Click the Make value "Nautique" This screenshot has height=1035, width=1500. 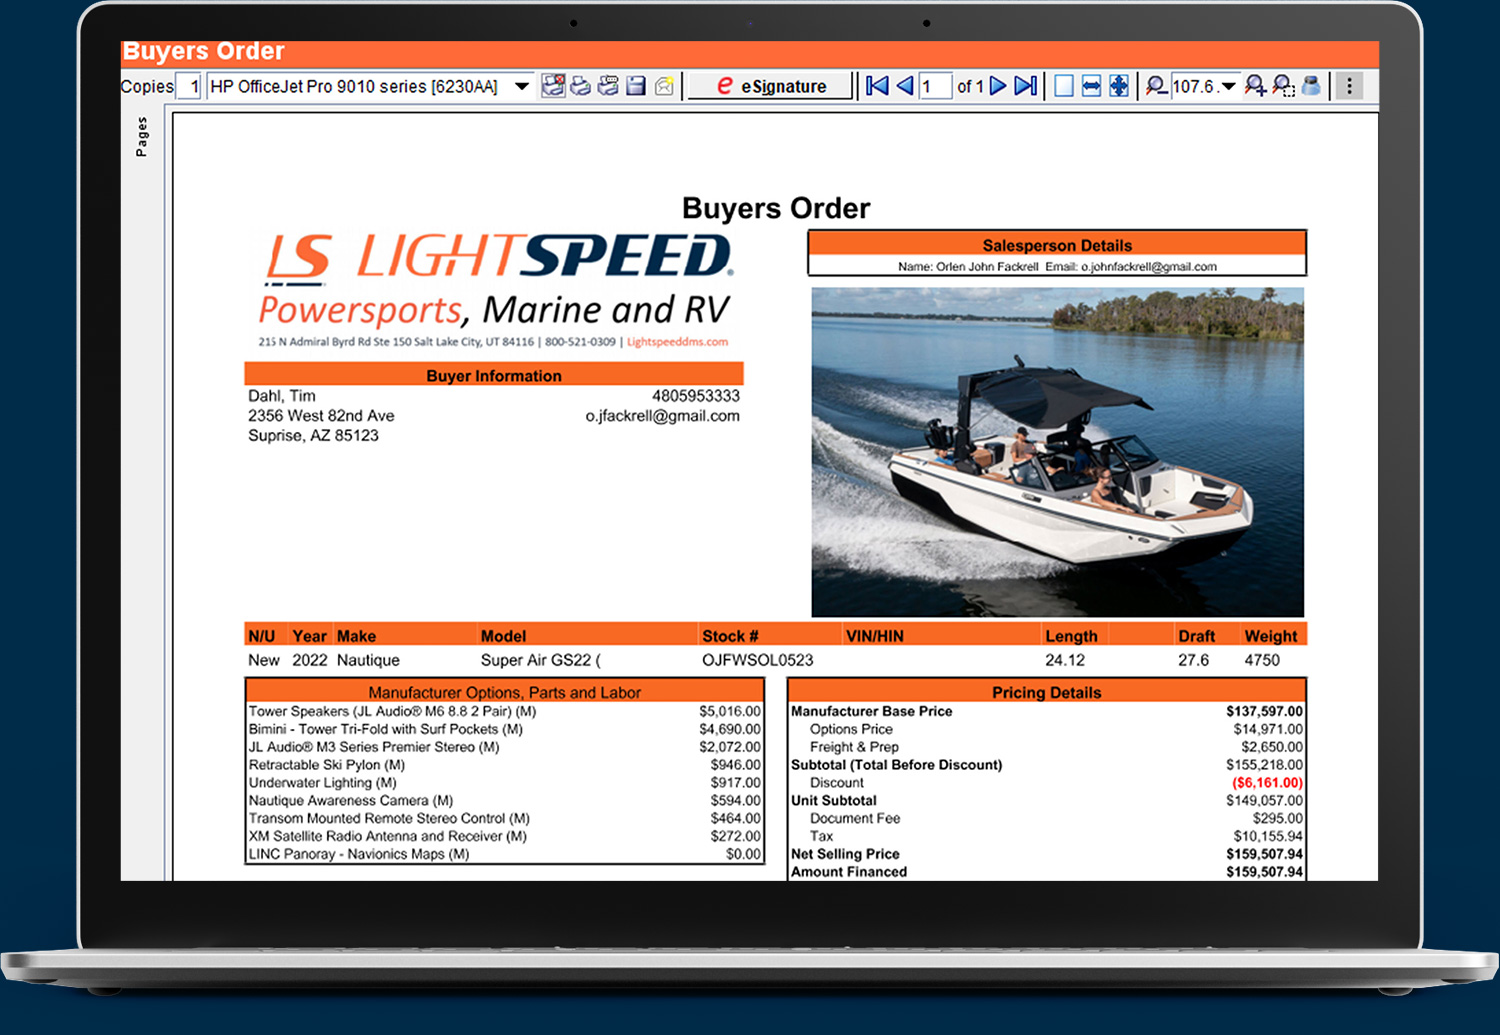pyautogui.click(x=368, y=660)
